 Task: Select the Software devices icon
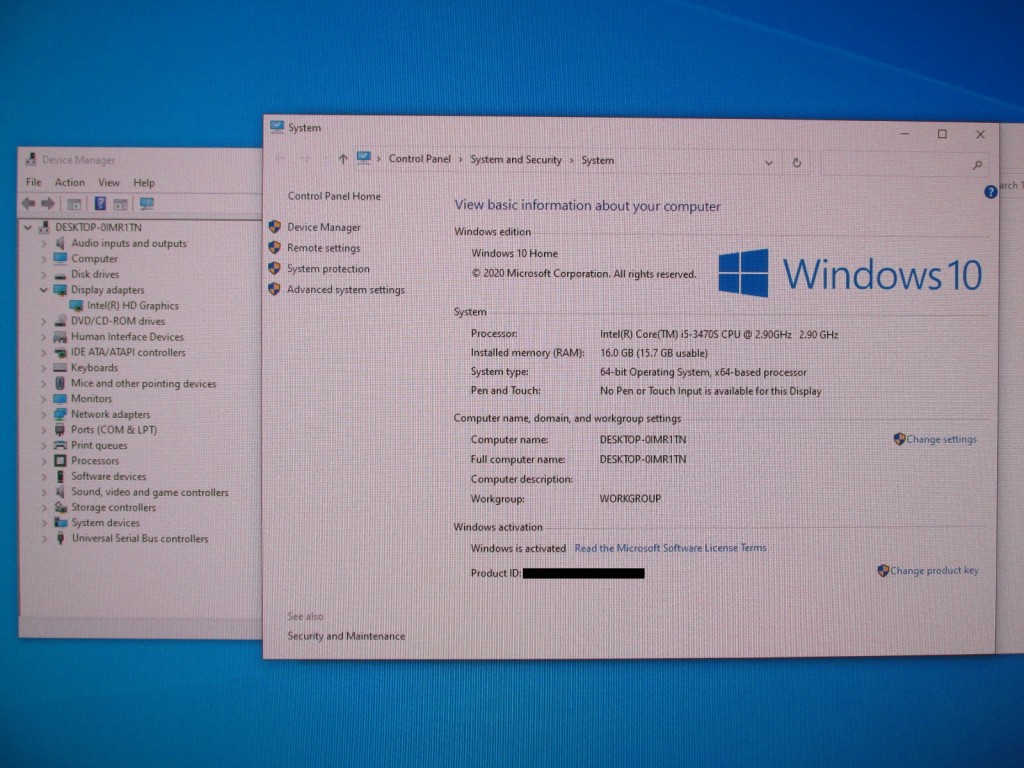tap(60, 476)
